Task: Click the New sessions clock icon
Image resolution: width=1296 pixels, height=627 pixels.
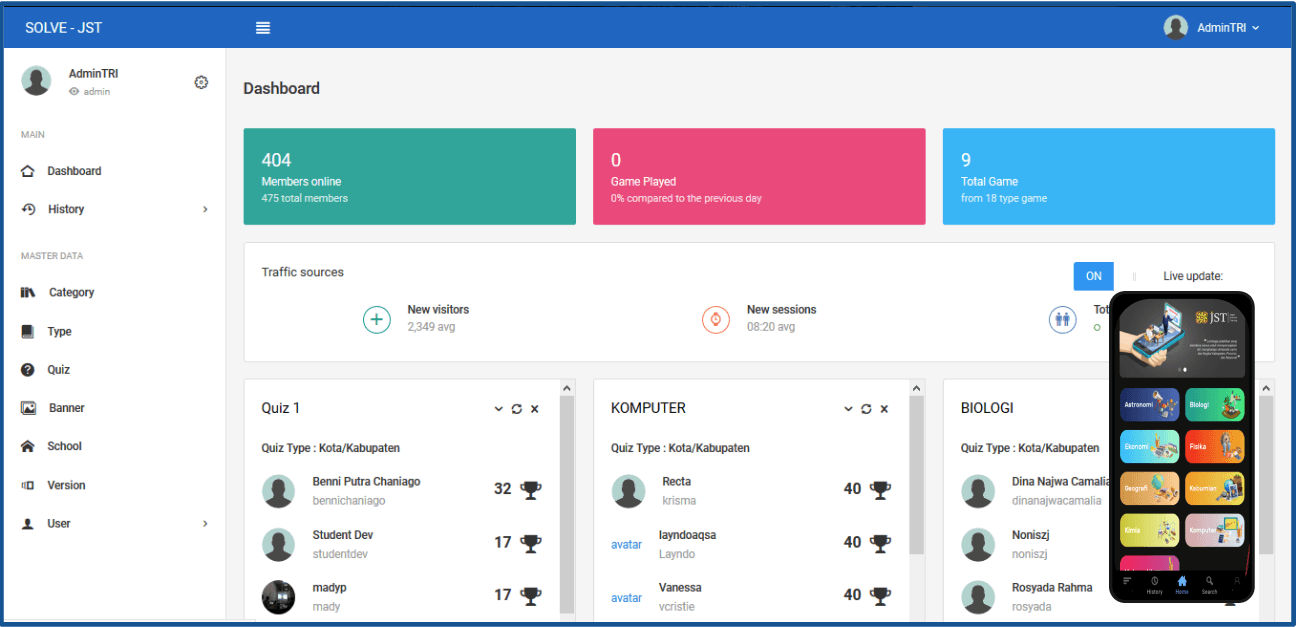Action: click(x=716, y=320)
